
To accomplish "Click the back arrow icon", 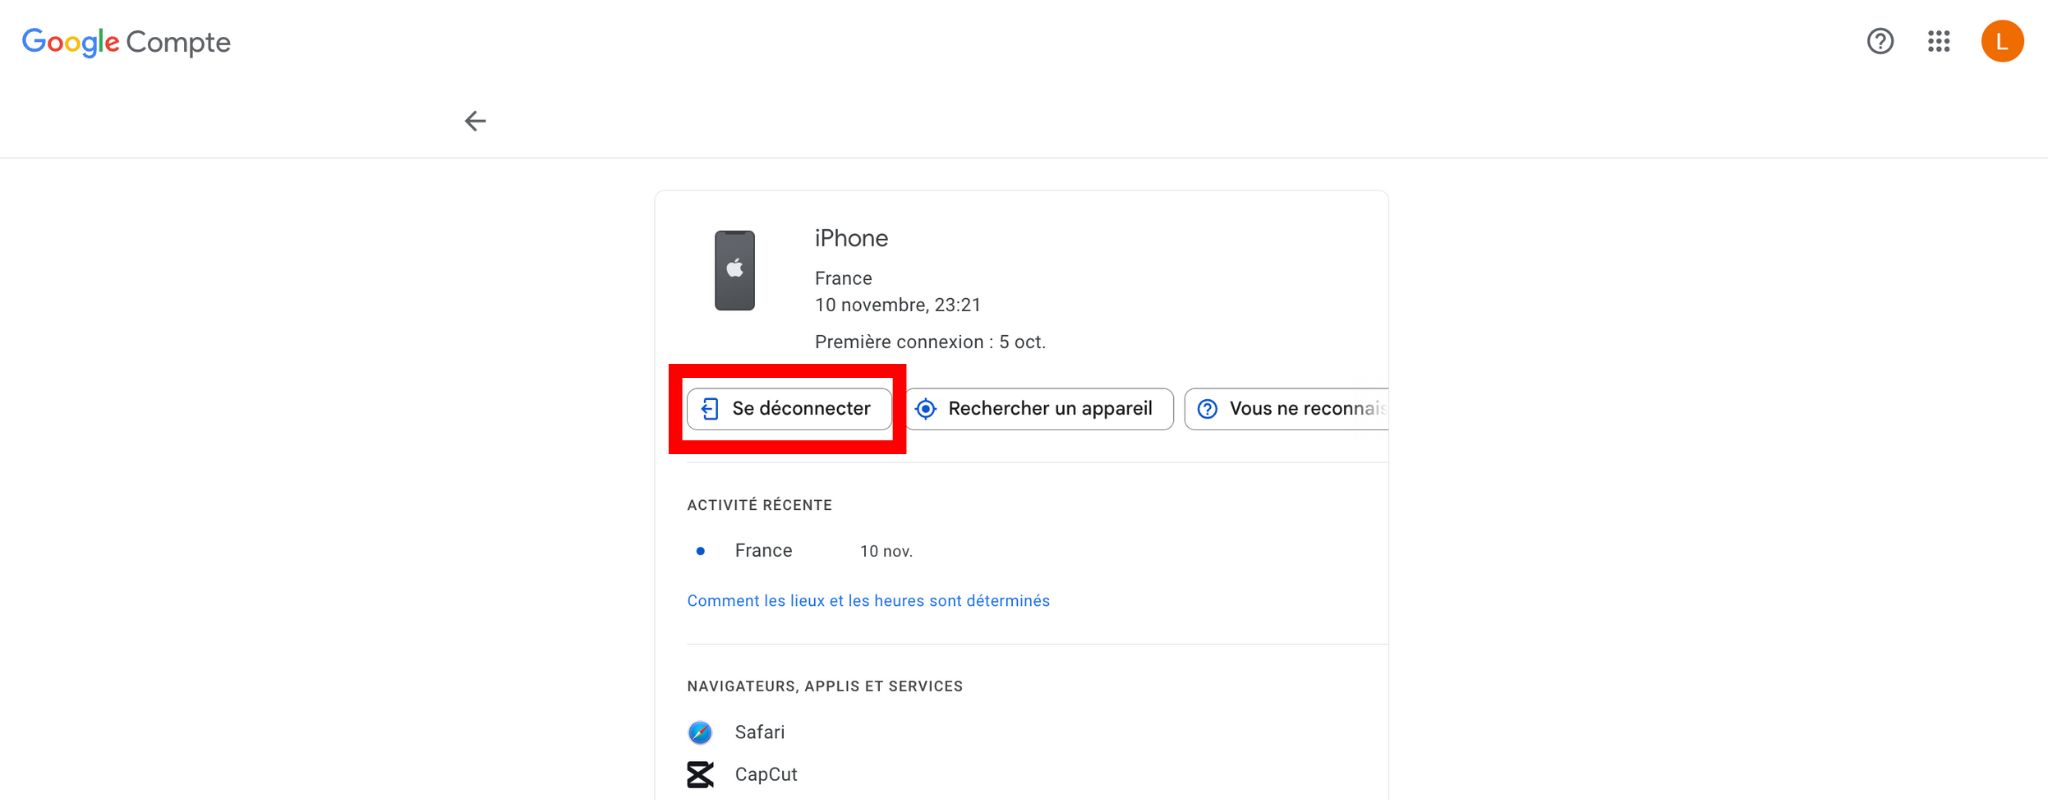I will (x=475, y=121).
